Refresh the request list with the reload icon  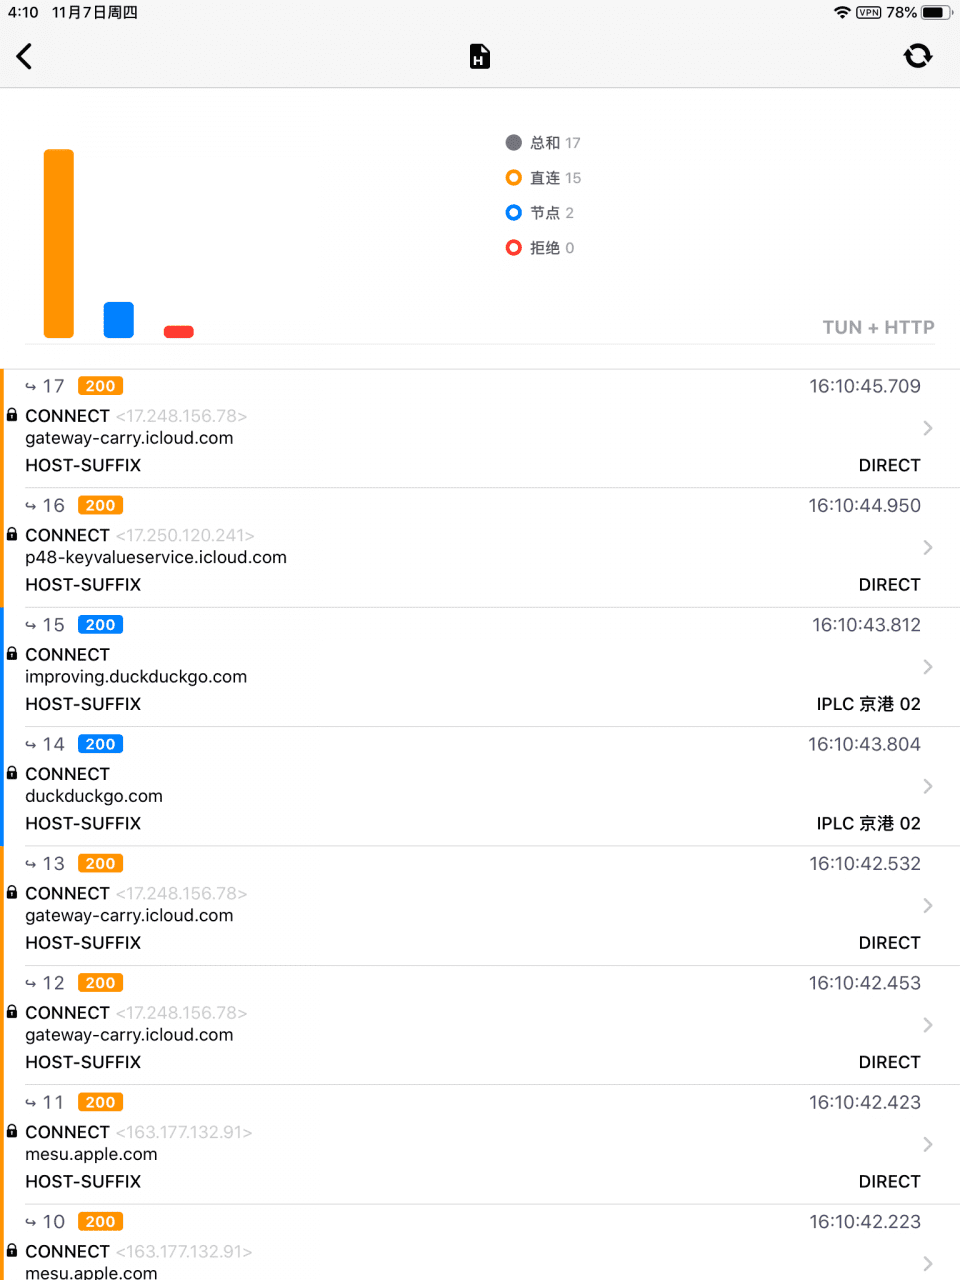pos(918,56)
